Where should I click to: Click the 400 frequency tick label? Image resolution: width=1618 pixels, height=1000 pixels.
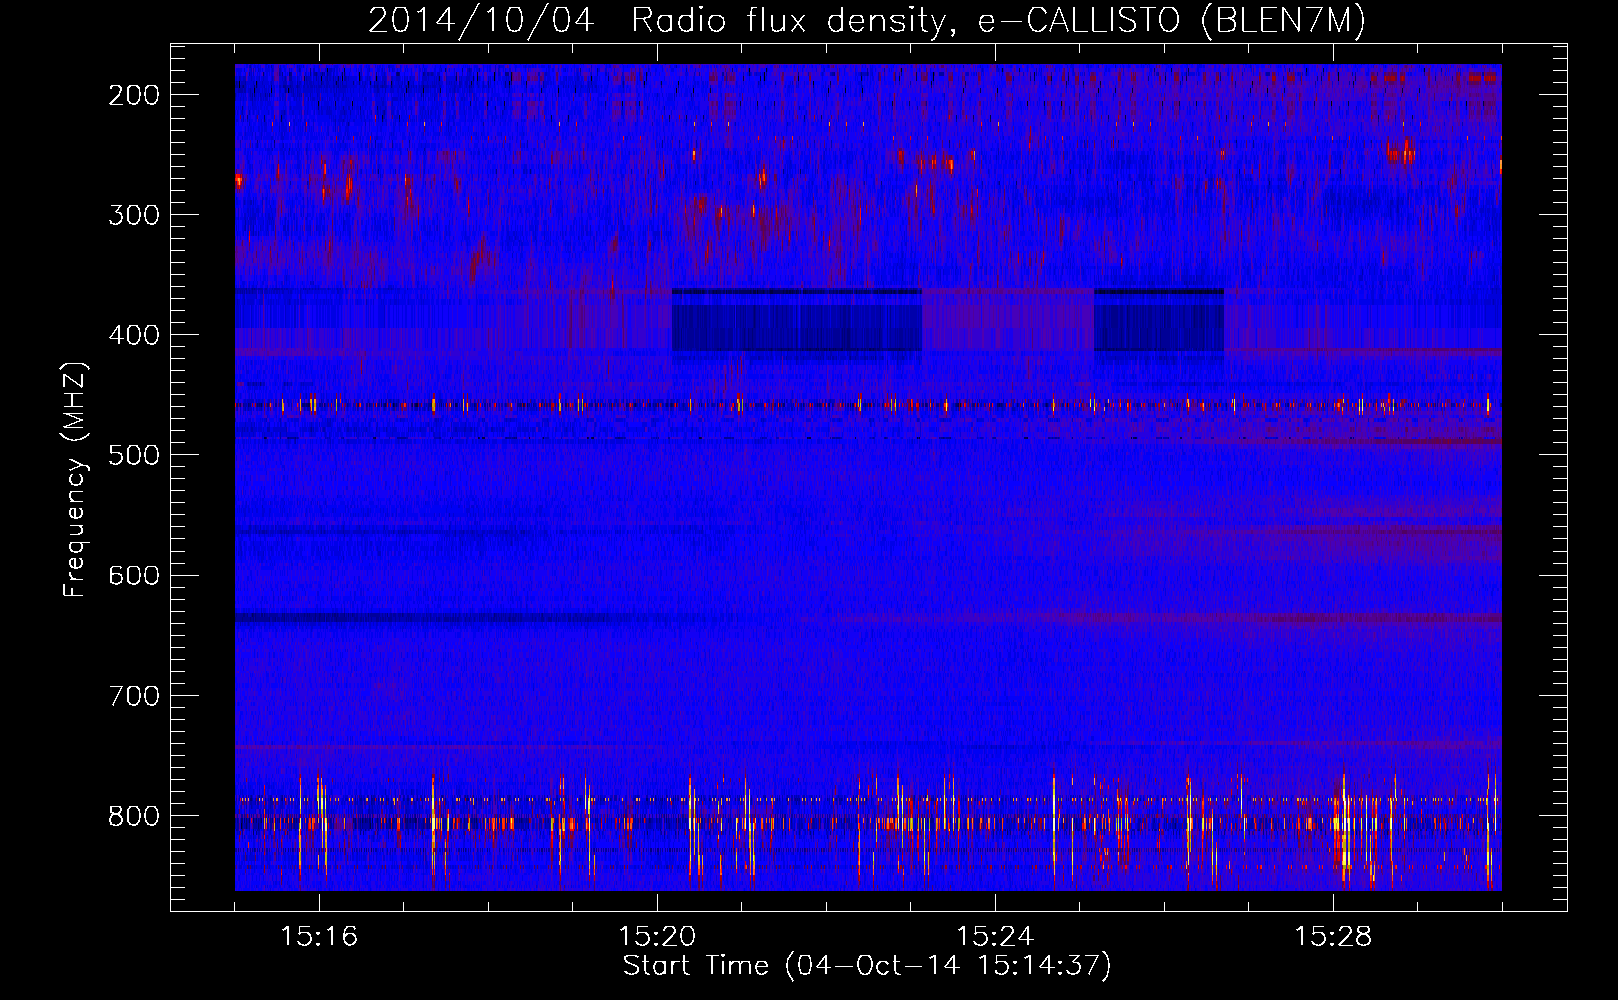134,335
